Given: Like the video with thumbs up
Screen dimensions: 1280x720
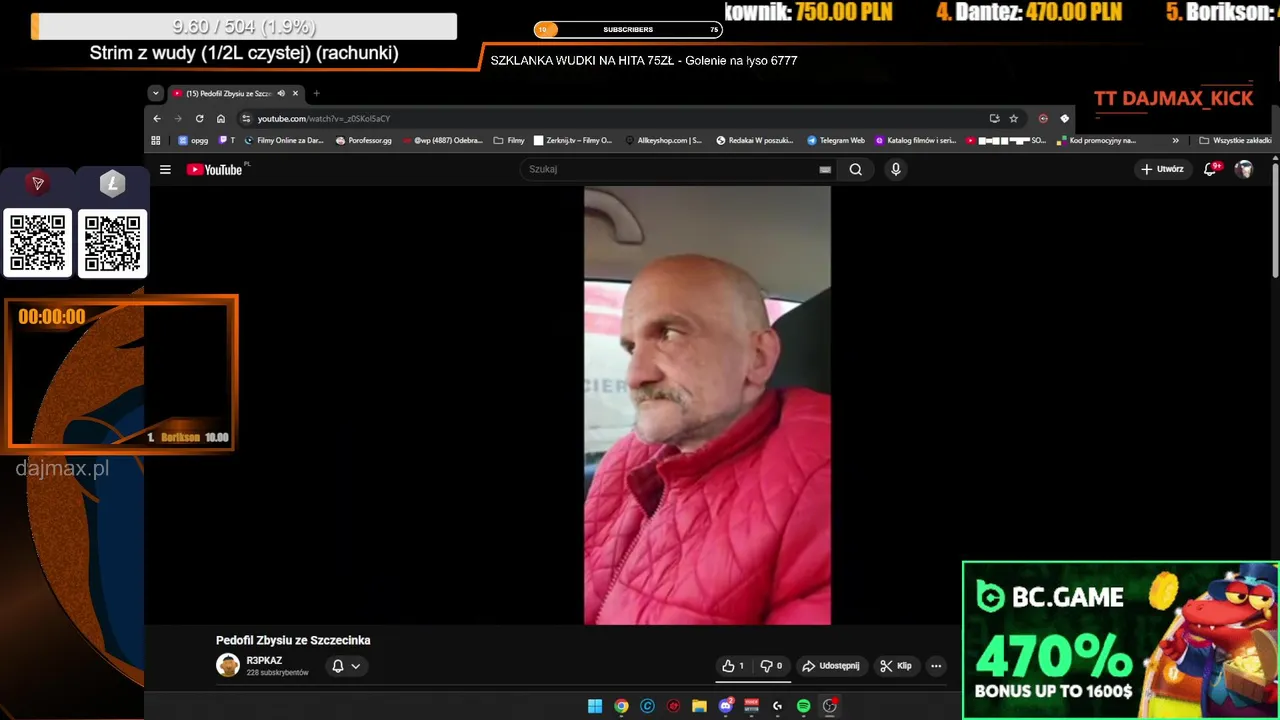Looking at the screenshot, I should [733, 666].
